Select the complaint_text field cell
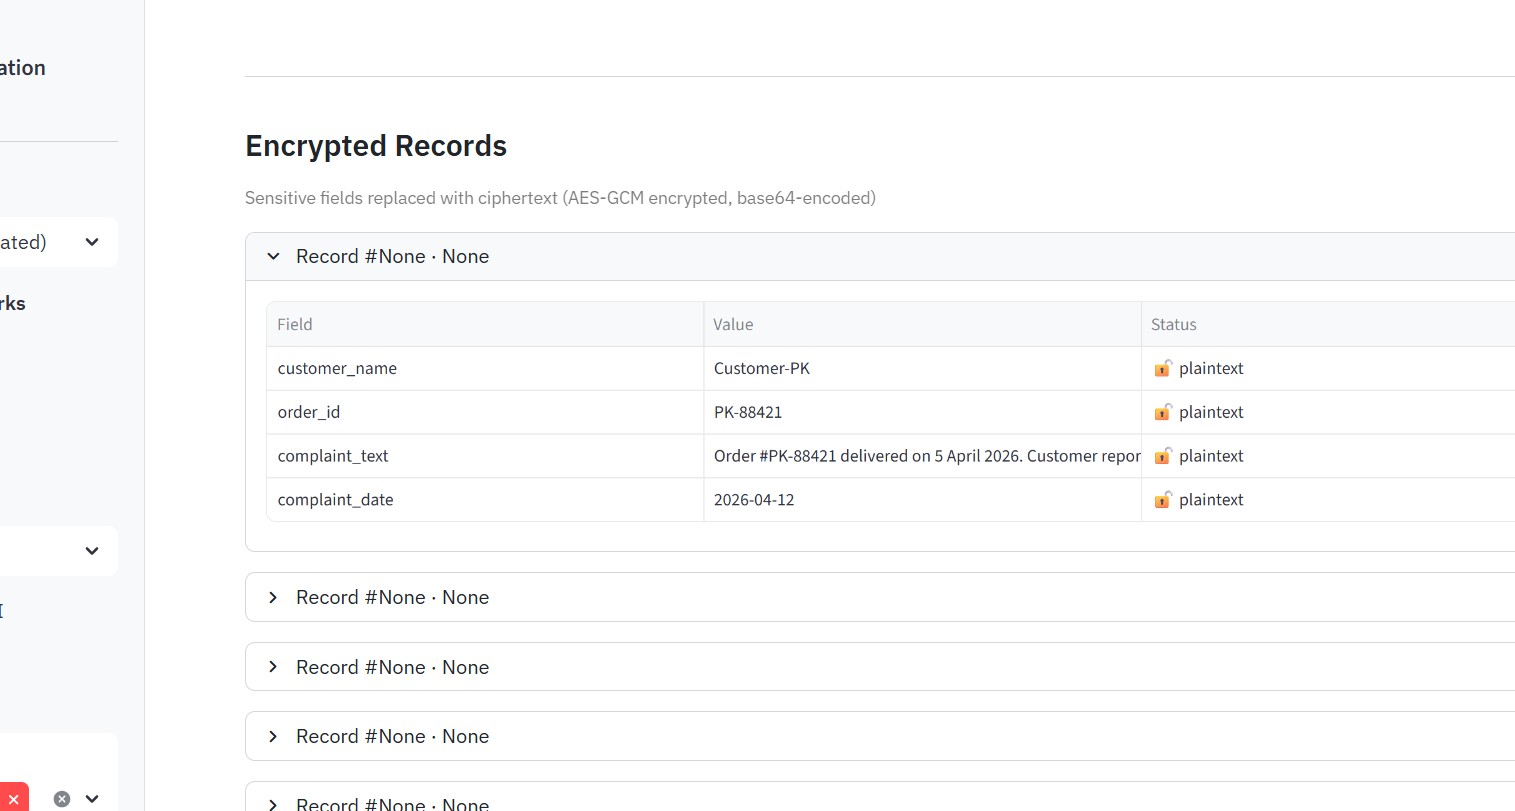Viewport: 1515px width, 811px height. pyautogui.click(x=485, y=456)
